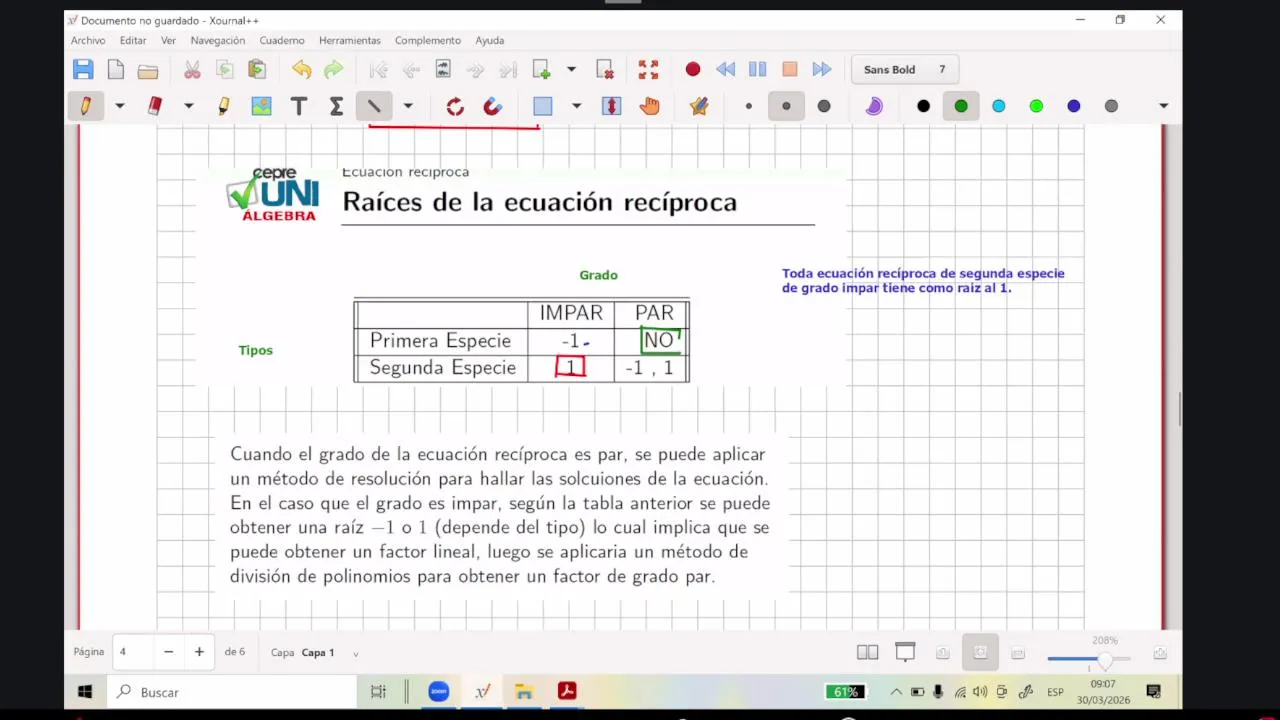This screenshot has height=720, width=1280.
Task: Open the Ayuda menu
Action: [490, 40]
